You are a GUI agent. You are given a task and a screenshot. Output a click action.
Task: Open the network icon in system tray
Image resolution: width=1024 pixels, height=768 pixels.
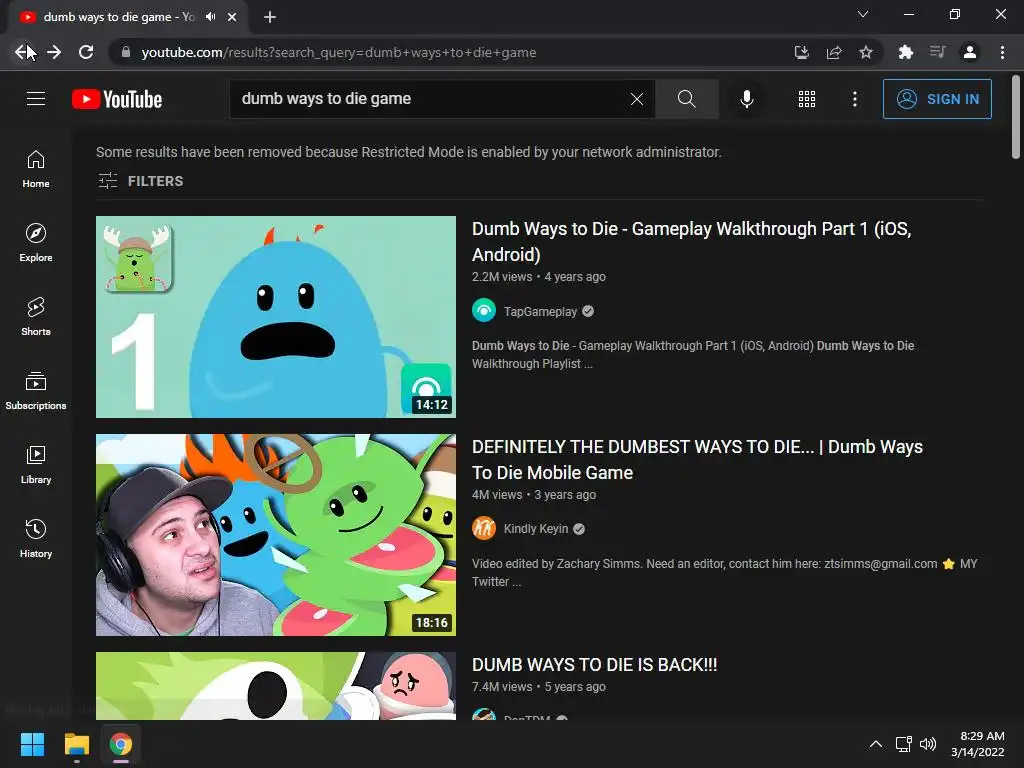coord(904,744)
